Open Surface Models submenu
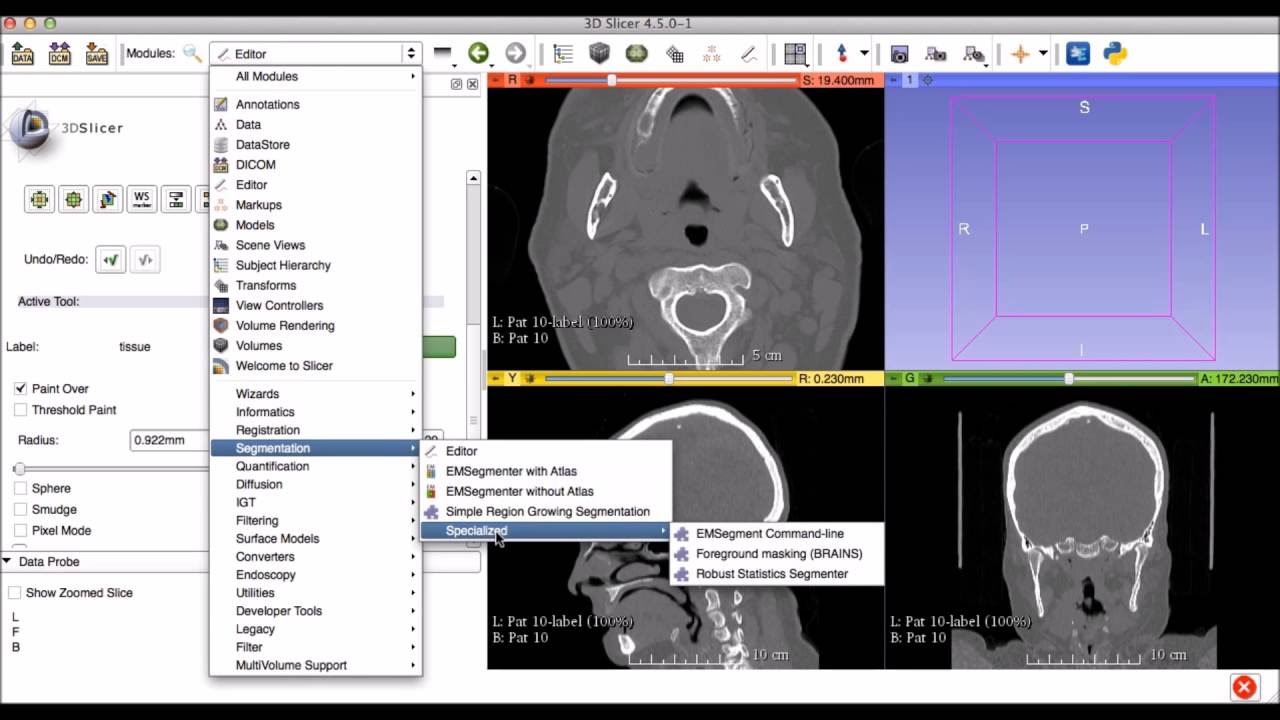The image size is (1280, 720). click(x=316, y=538)
